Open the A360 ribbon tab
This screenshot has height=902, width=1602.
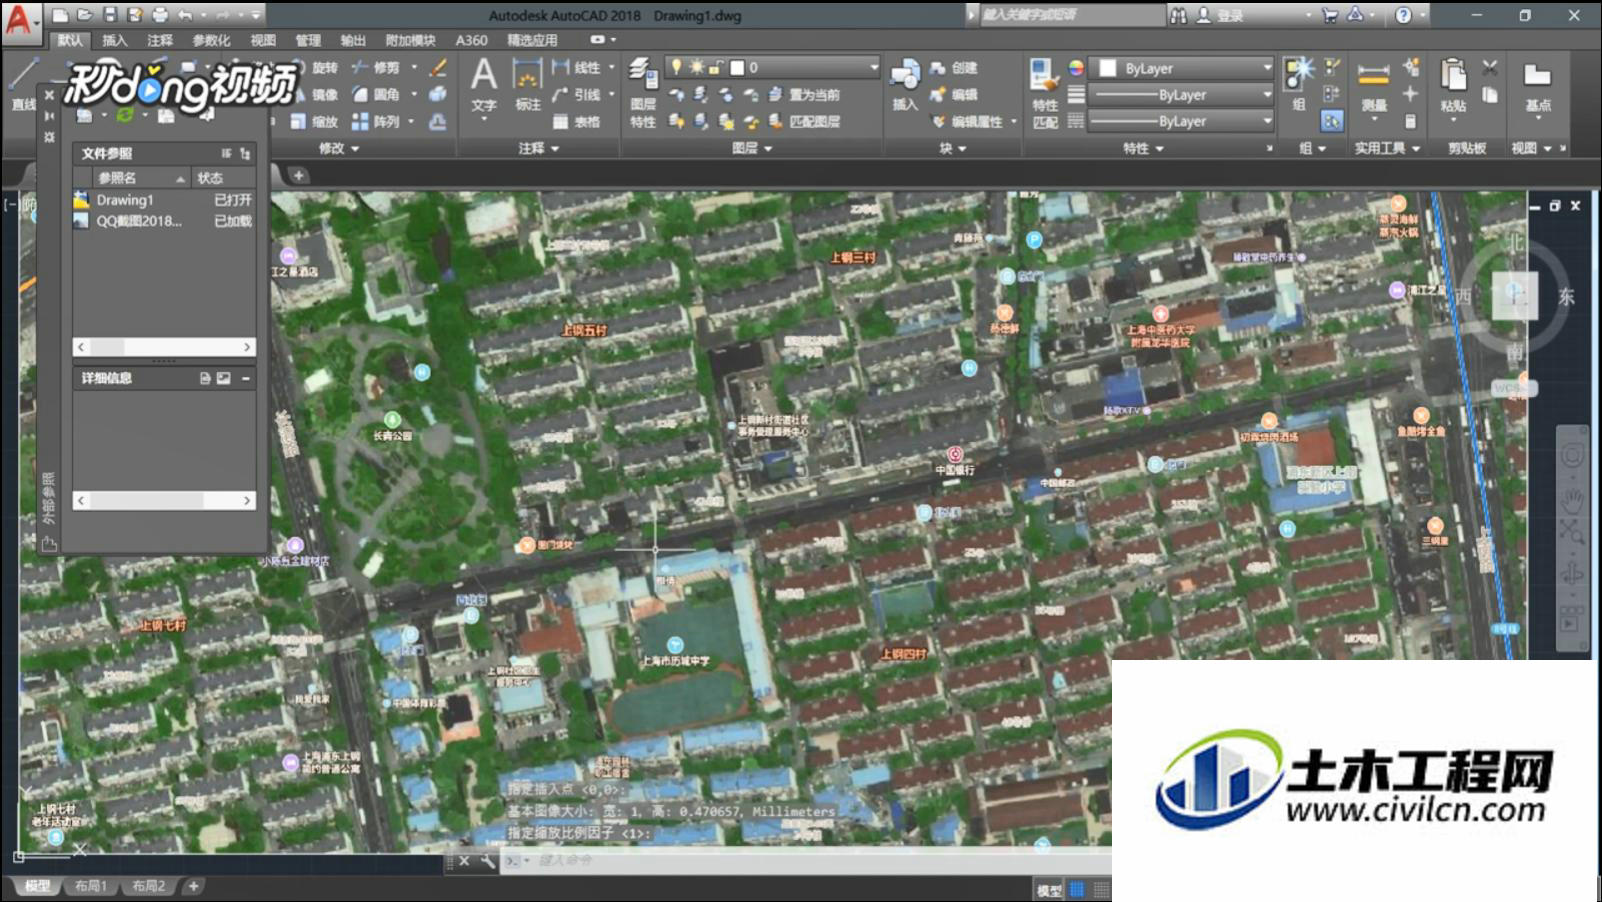[x=471, y=40]
